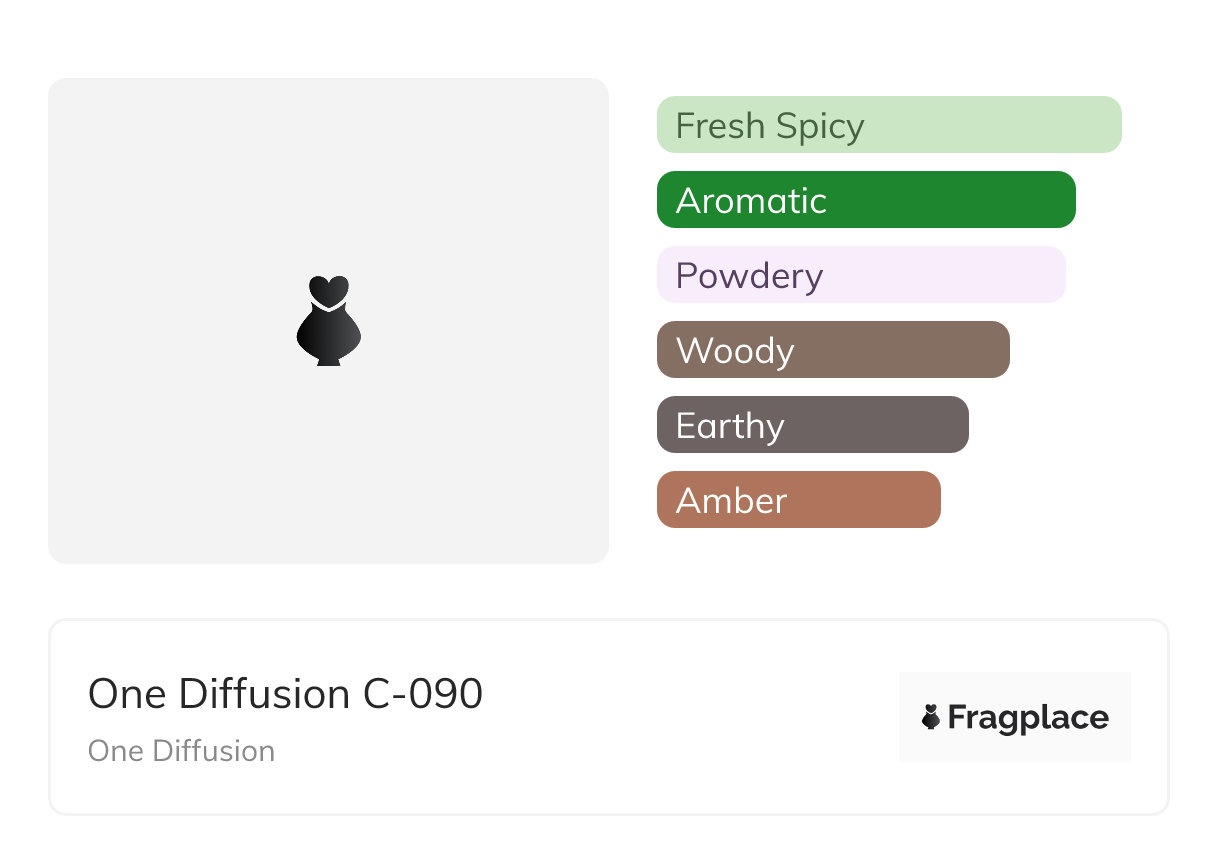Open the One Diffusion brand link
The image size is (1218, 864).
pyautogui.click(x=181, y=751)
